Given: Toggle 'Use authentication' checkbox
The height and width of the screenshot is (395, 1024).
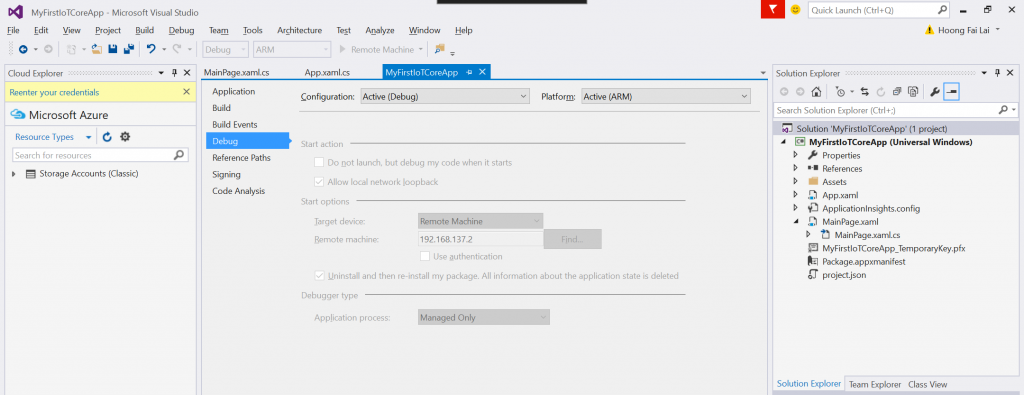Looking at the screenshot, I should tap(424, 256).
